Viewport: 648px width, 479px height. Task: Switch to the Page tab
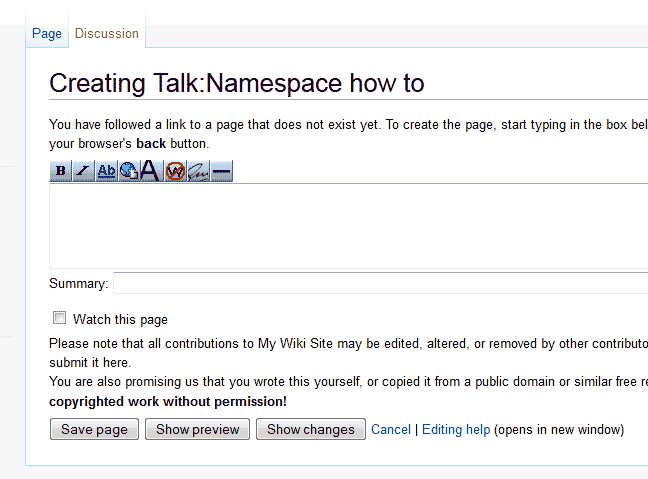tap(47, 34)
